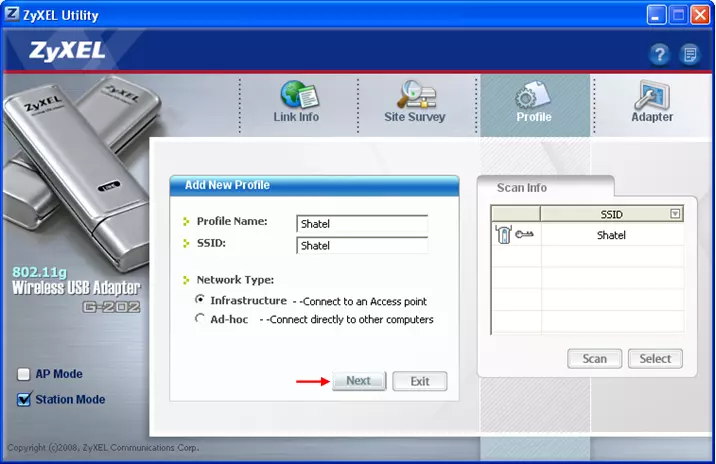Click the Scan button

click(x=595, y=359)
